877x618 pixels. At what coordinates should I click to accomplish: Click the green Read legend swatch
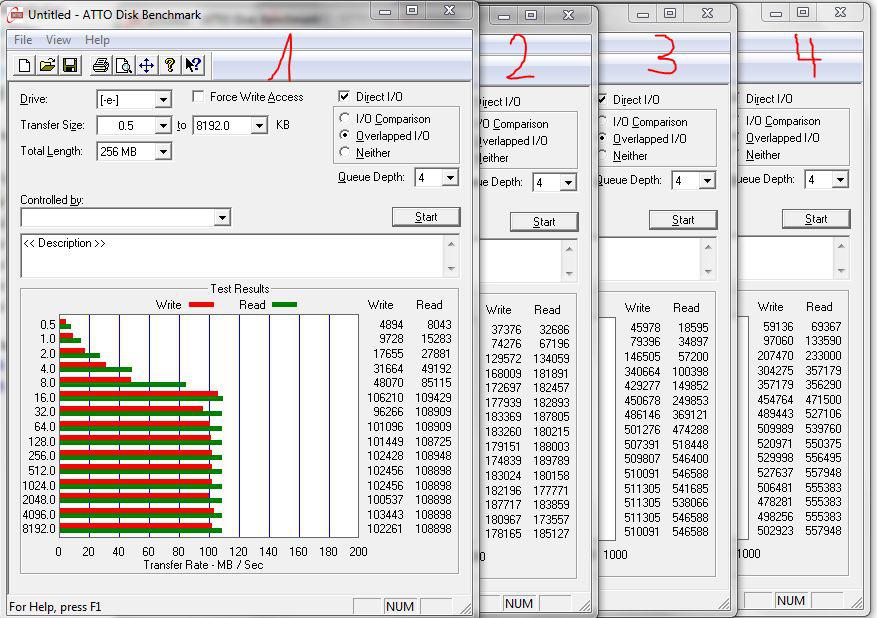284,305
